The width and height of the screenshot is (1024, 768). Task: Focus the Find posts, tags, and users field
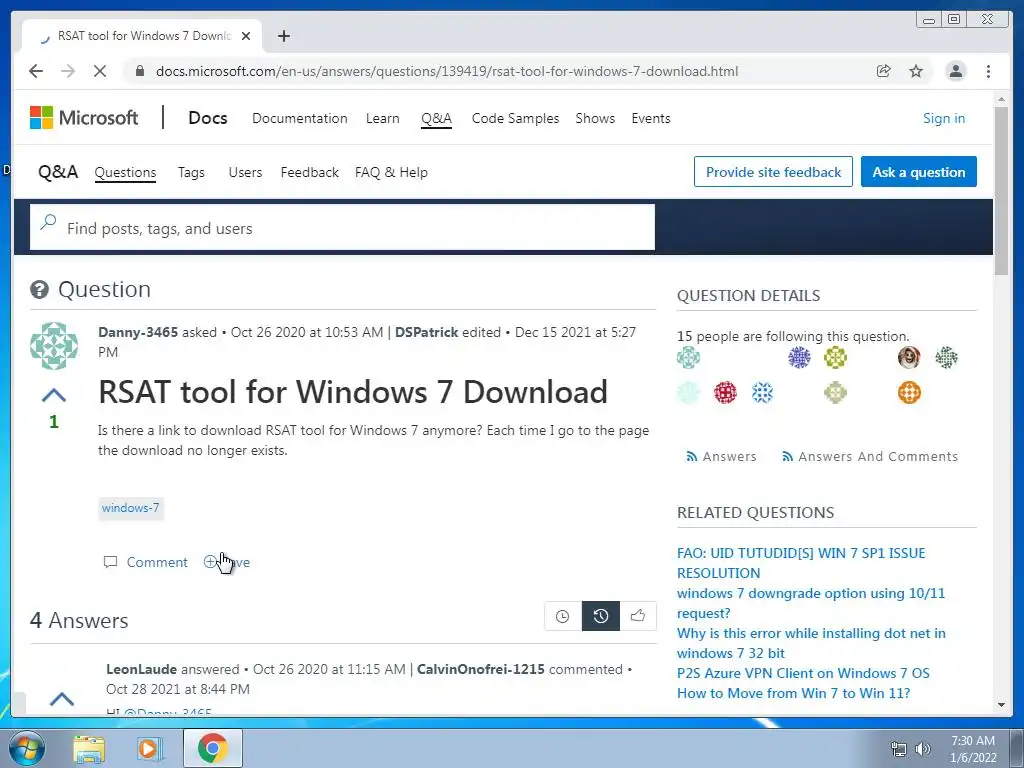click(x=342, y=227)
